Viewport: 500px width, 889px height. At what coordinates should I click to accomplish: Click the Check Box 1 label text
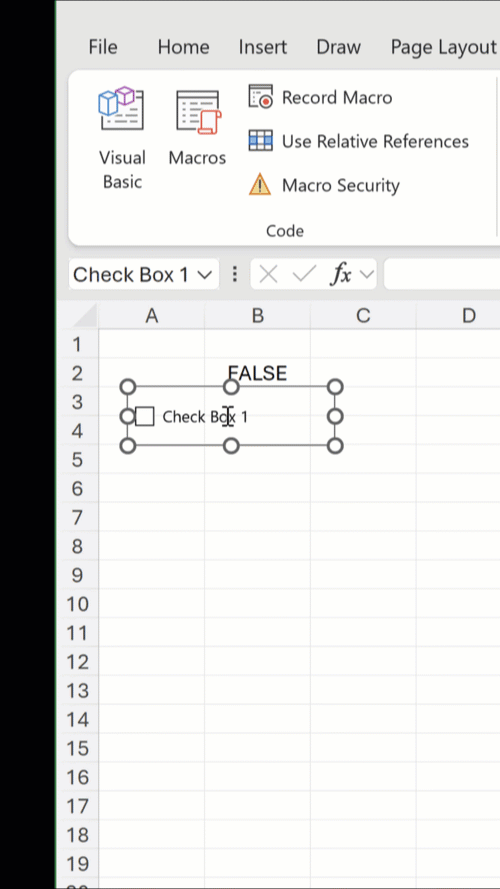[205, 417]
